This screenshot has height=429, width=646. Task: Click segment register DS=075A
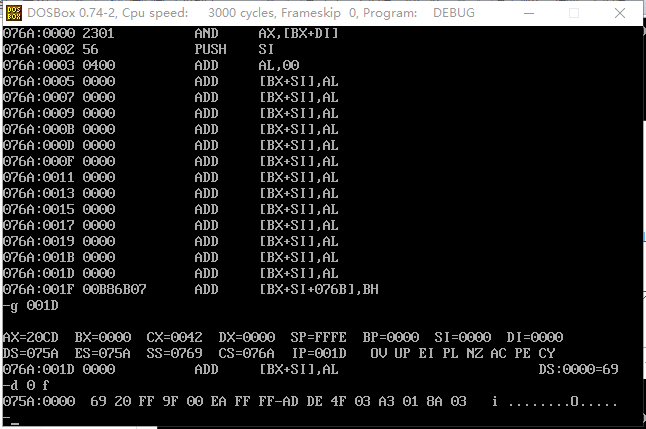30,354
